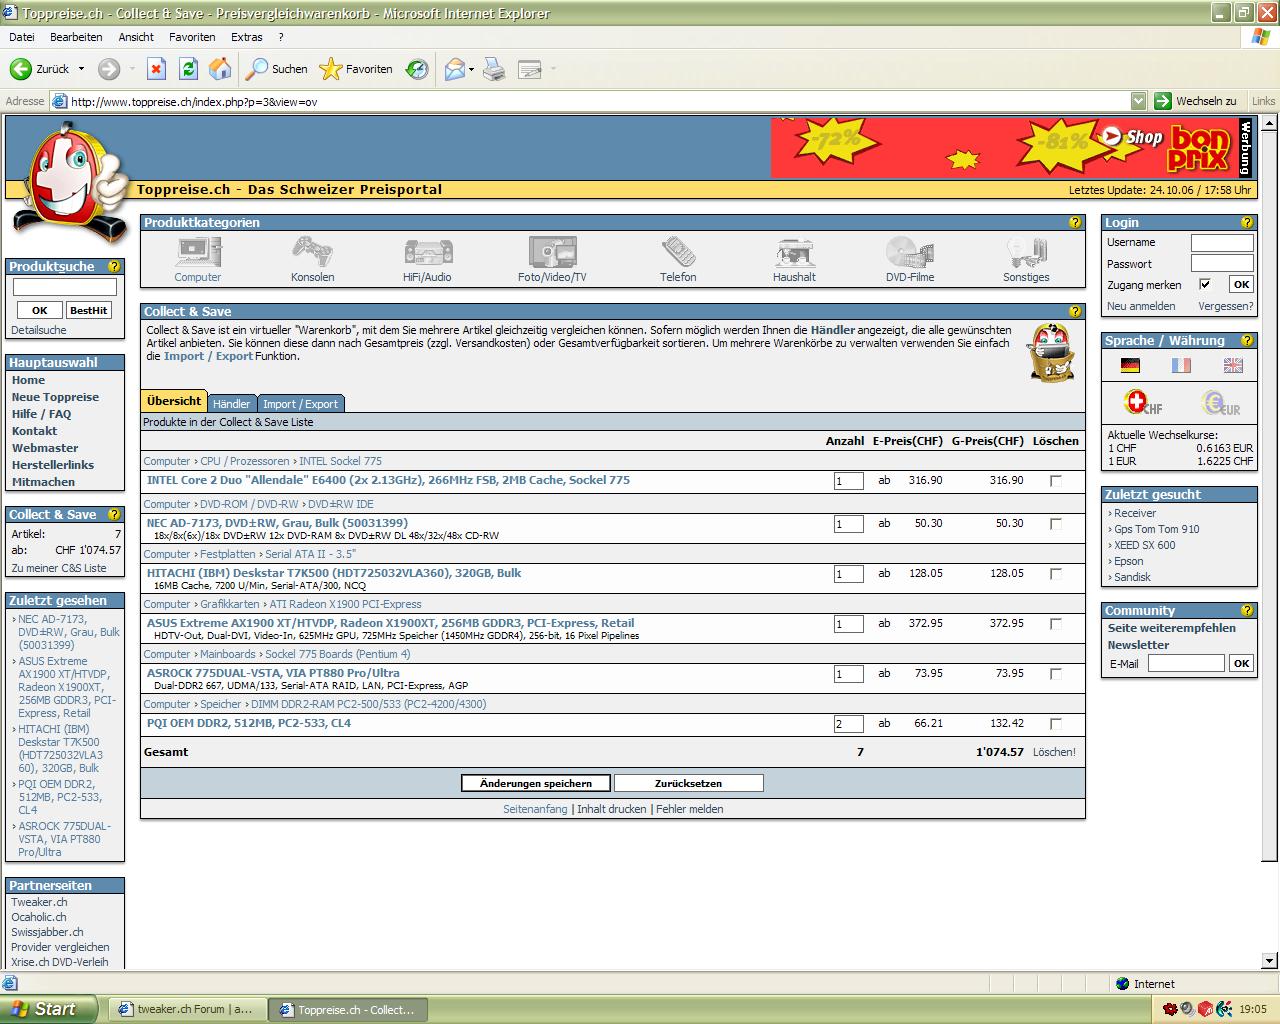Mark PQI OEM DDR2 row for deletion
Image resolution: width=1280 pixels, height=1024 pixels.
1055,724
